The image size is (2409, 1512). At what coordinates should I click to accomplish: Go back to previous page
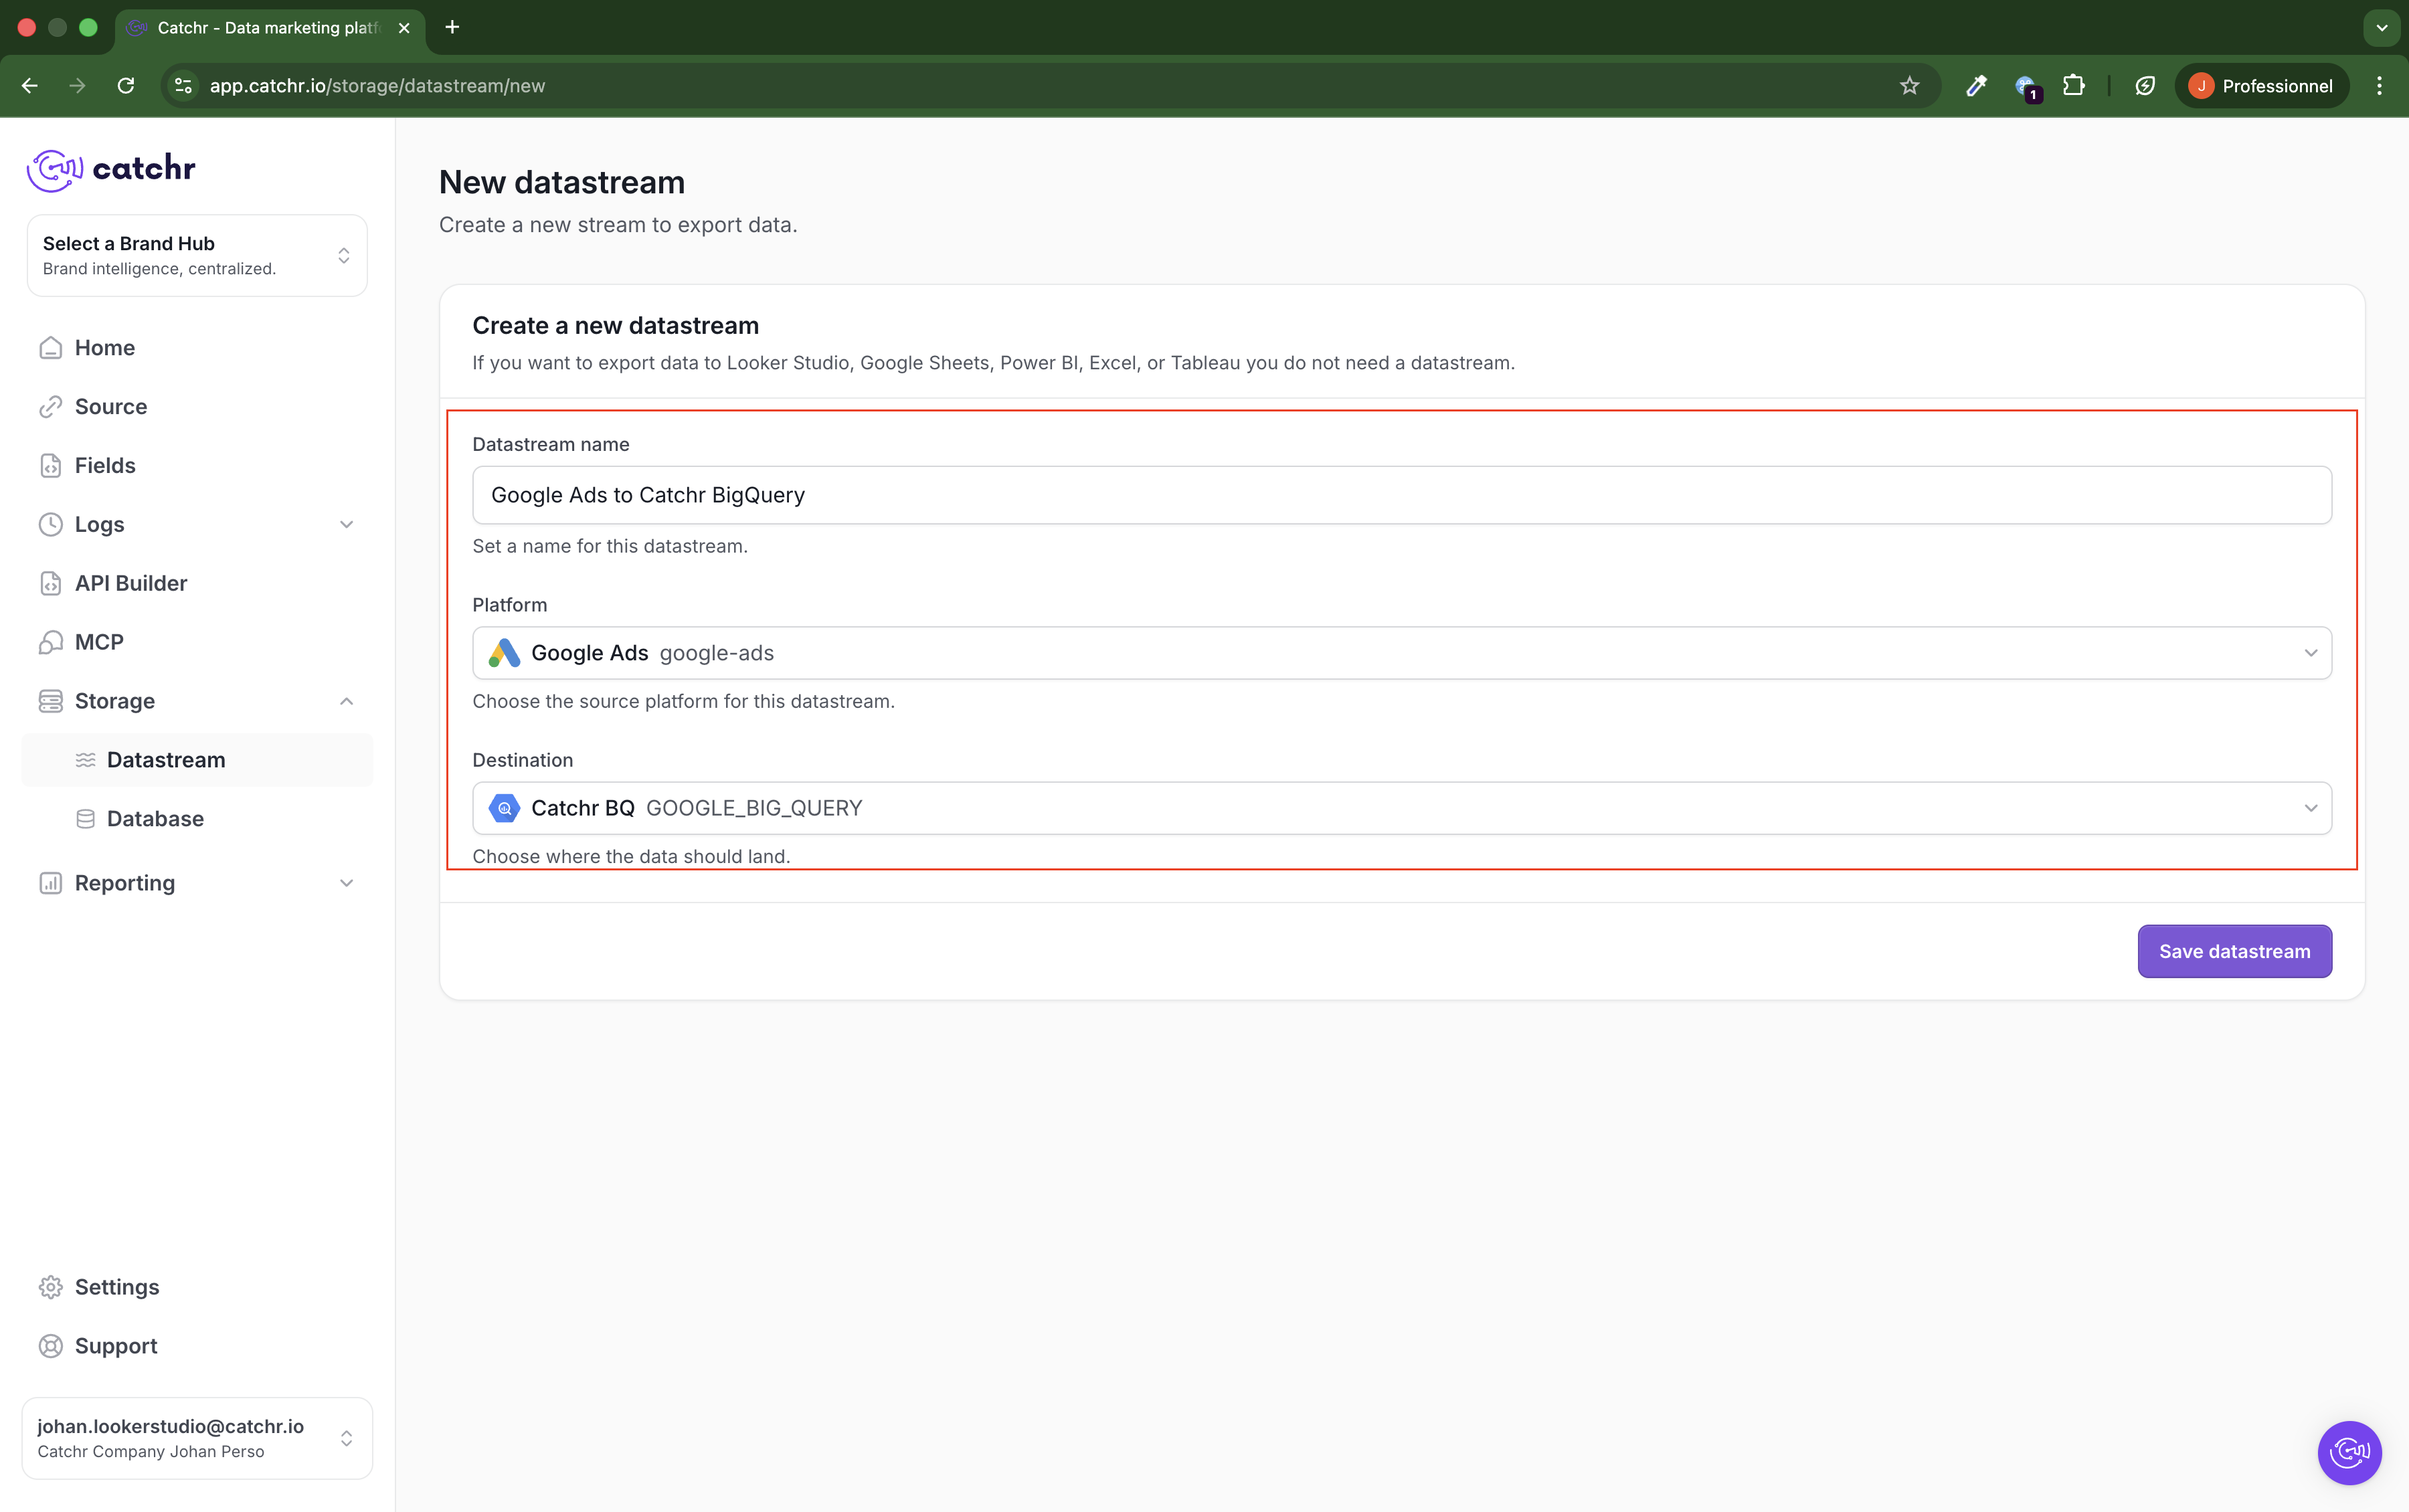(x=30, y=86)
